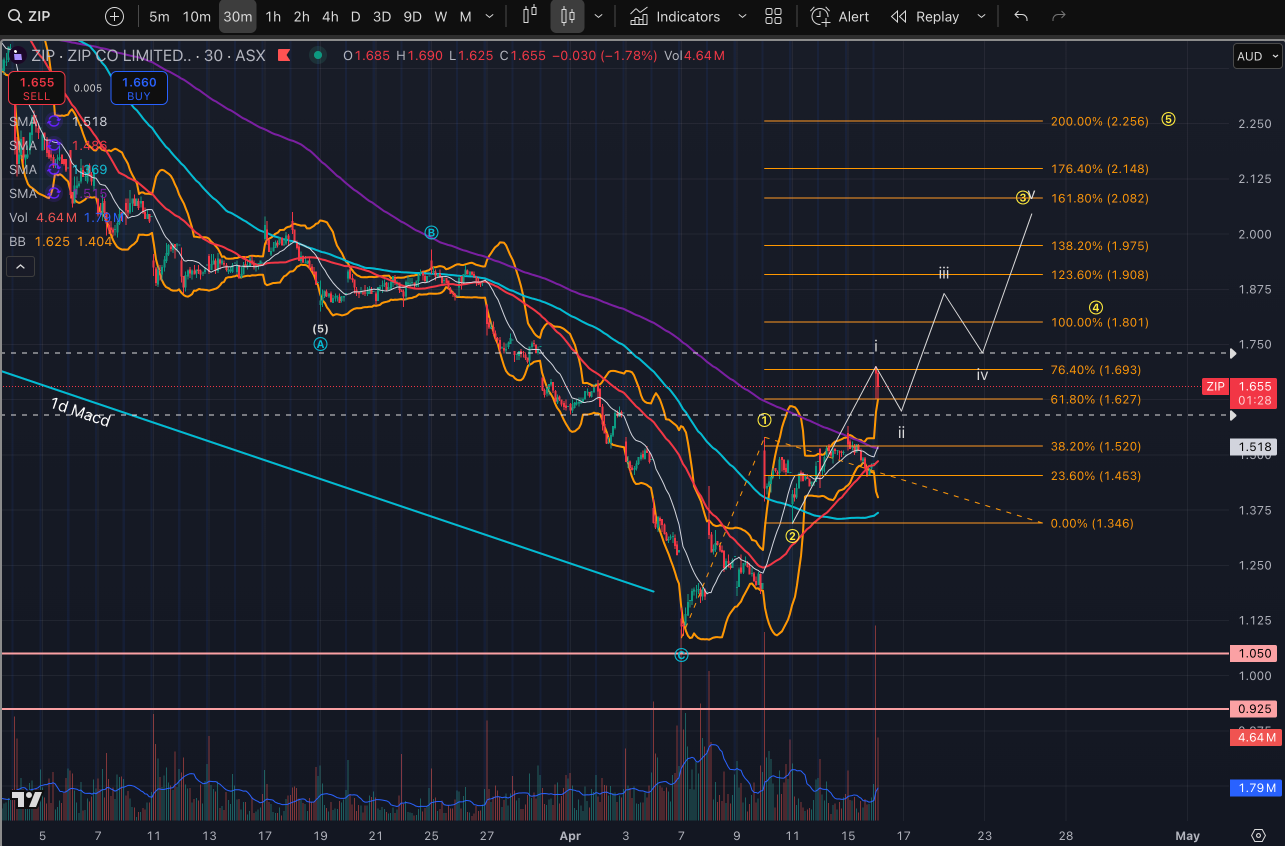Click the TradingView logo on chart
The image size is (1285, 846).
coord(26,800)
